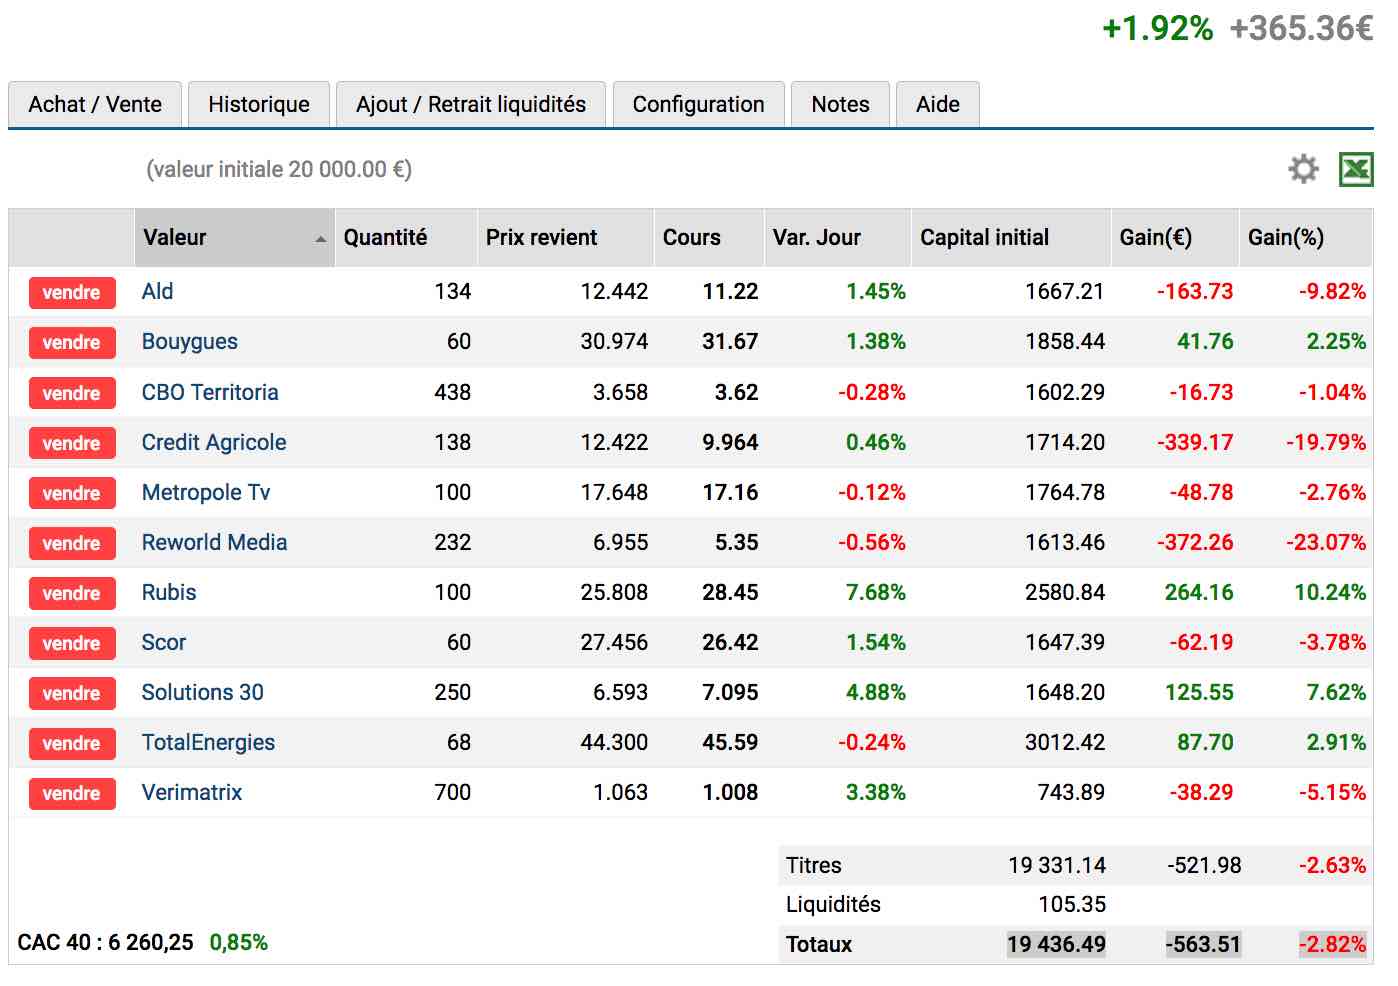Sort by the Var. Jour column header

837,237
